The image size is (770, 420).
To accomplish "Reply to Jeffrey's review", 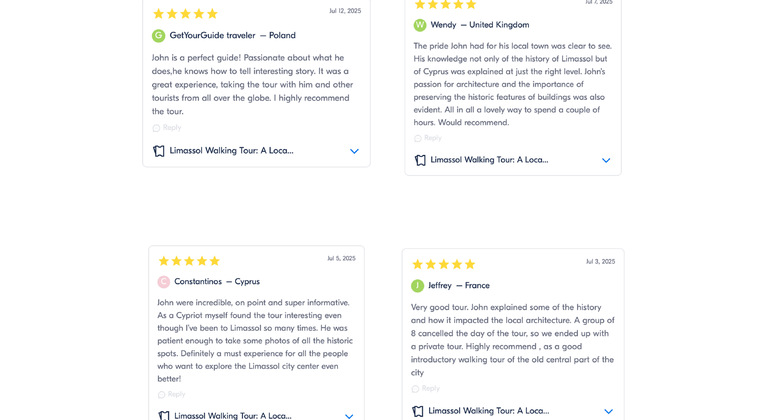I will [426, 389].
